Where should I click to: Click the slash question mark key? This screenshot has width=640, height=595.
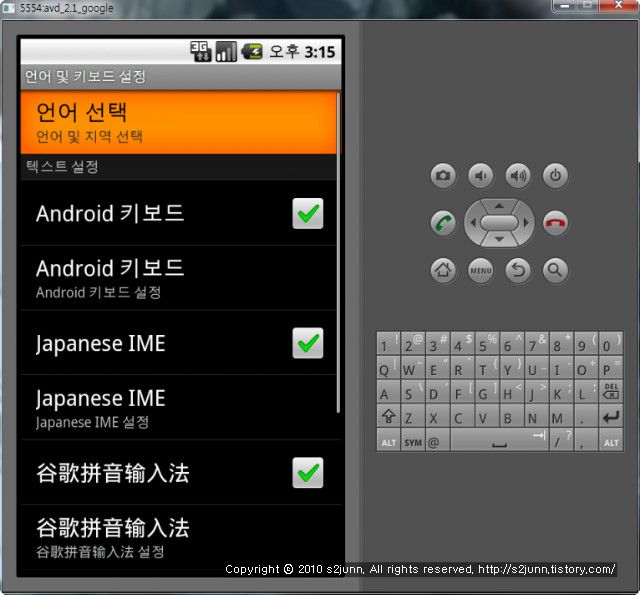(x=561, y=440)
